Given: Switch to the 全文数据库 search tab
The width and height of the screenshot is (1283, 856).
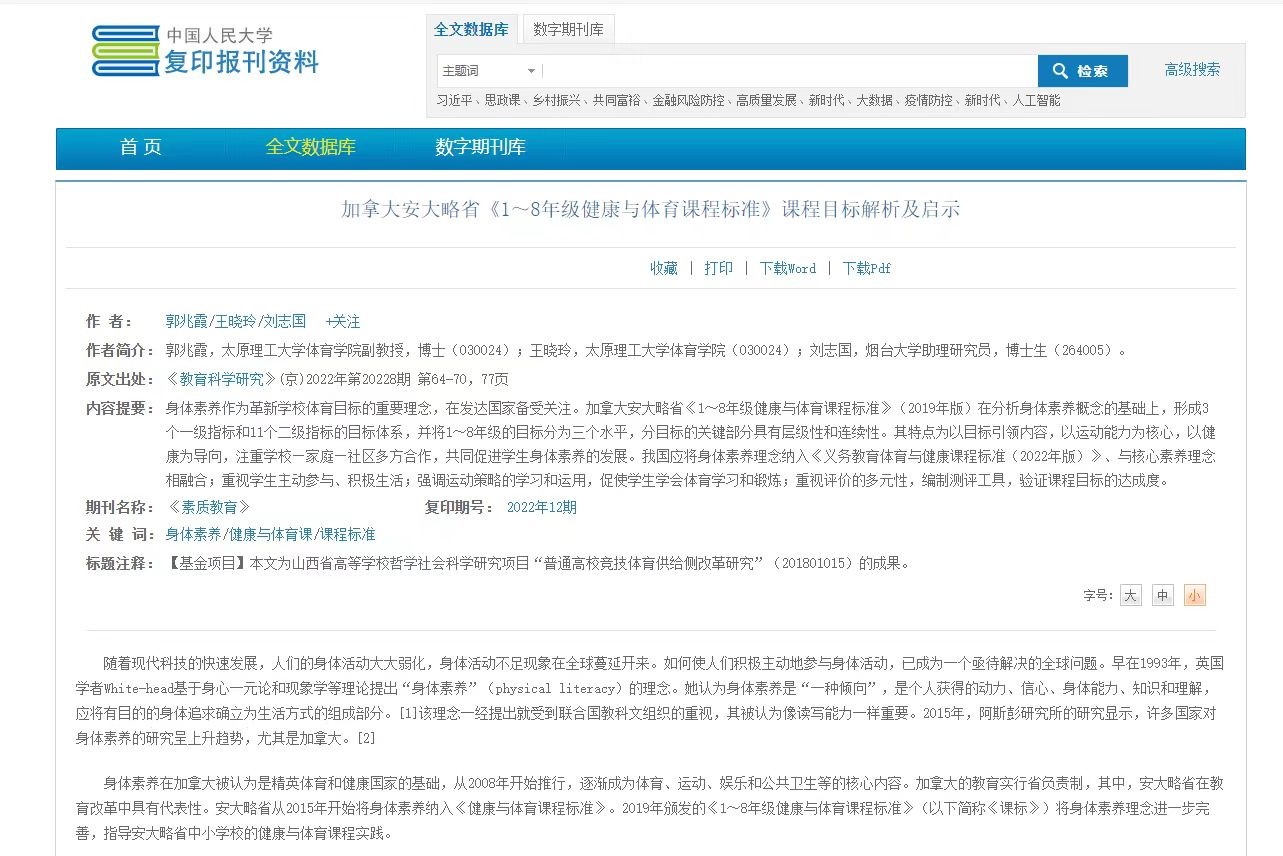Looking at the screenshot, I should [471, 30].
